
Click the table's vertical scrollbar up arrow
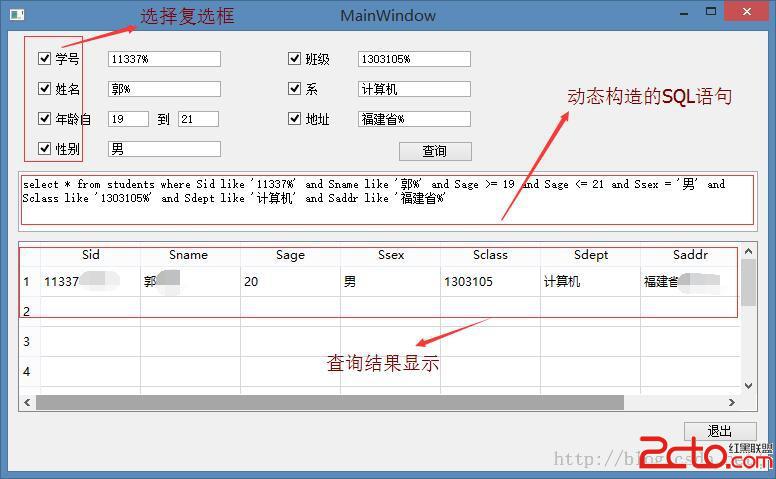click(x=748, y=251)
